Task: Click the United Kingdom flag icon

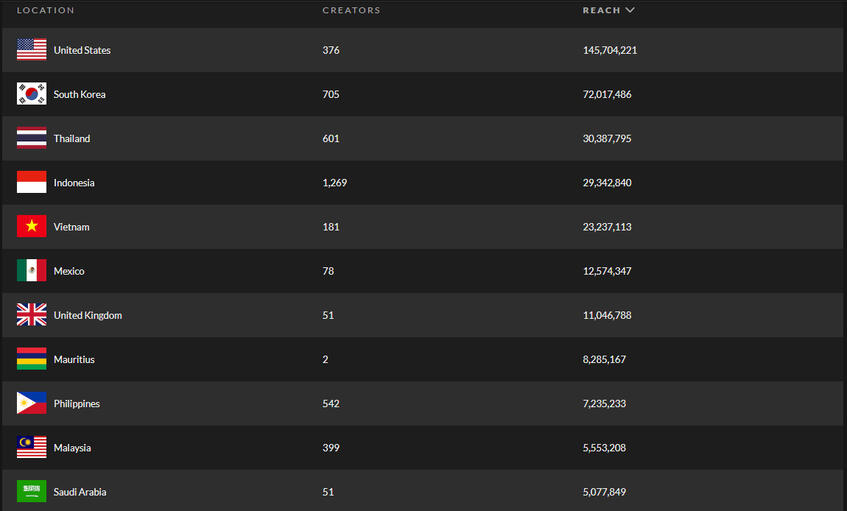Action: point(31,315)
